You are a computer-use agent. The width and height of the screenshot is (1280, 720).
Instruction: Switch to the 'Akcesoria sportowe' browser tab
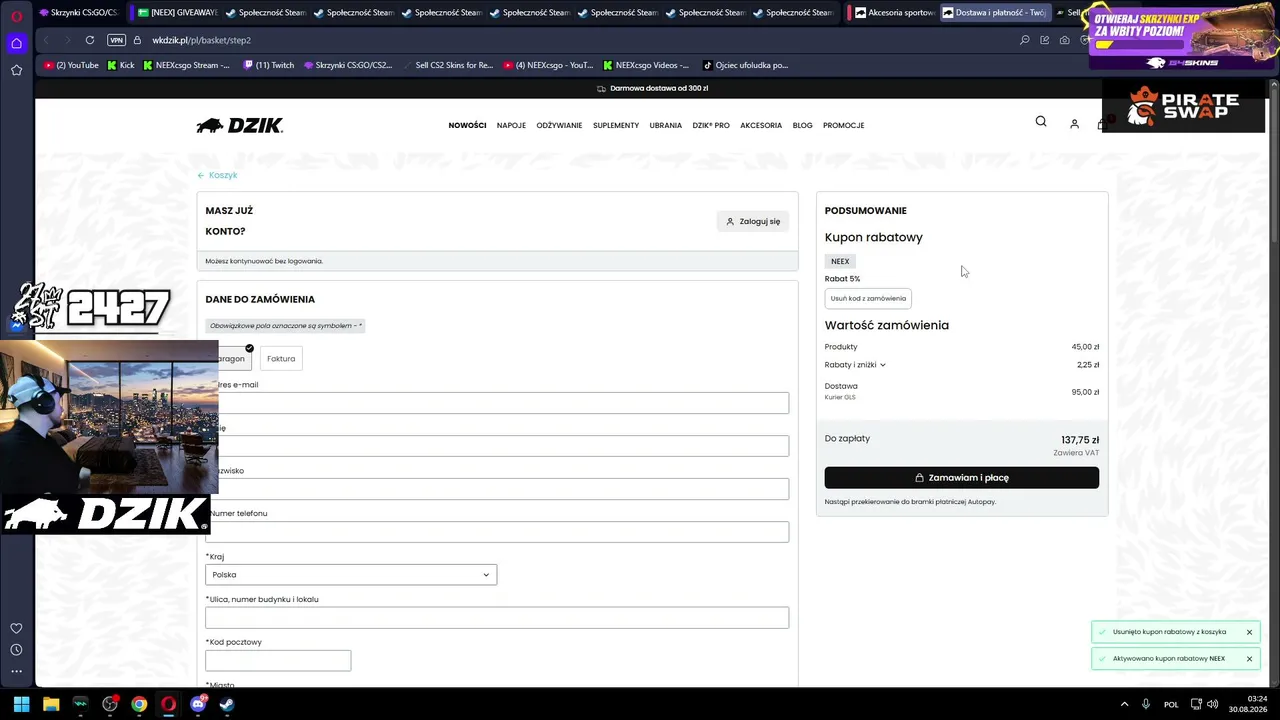click(x=894, y=13)
